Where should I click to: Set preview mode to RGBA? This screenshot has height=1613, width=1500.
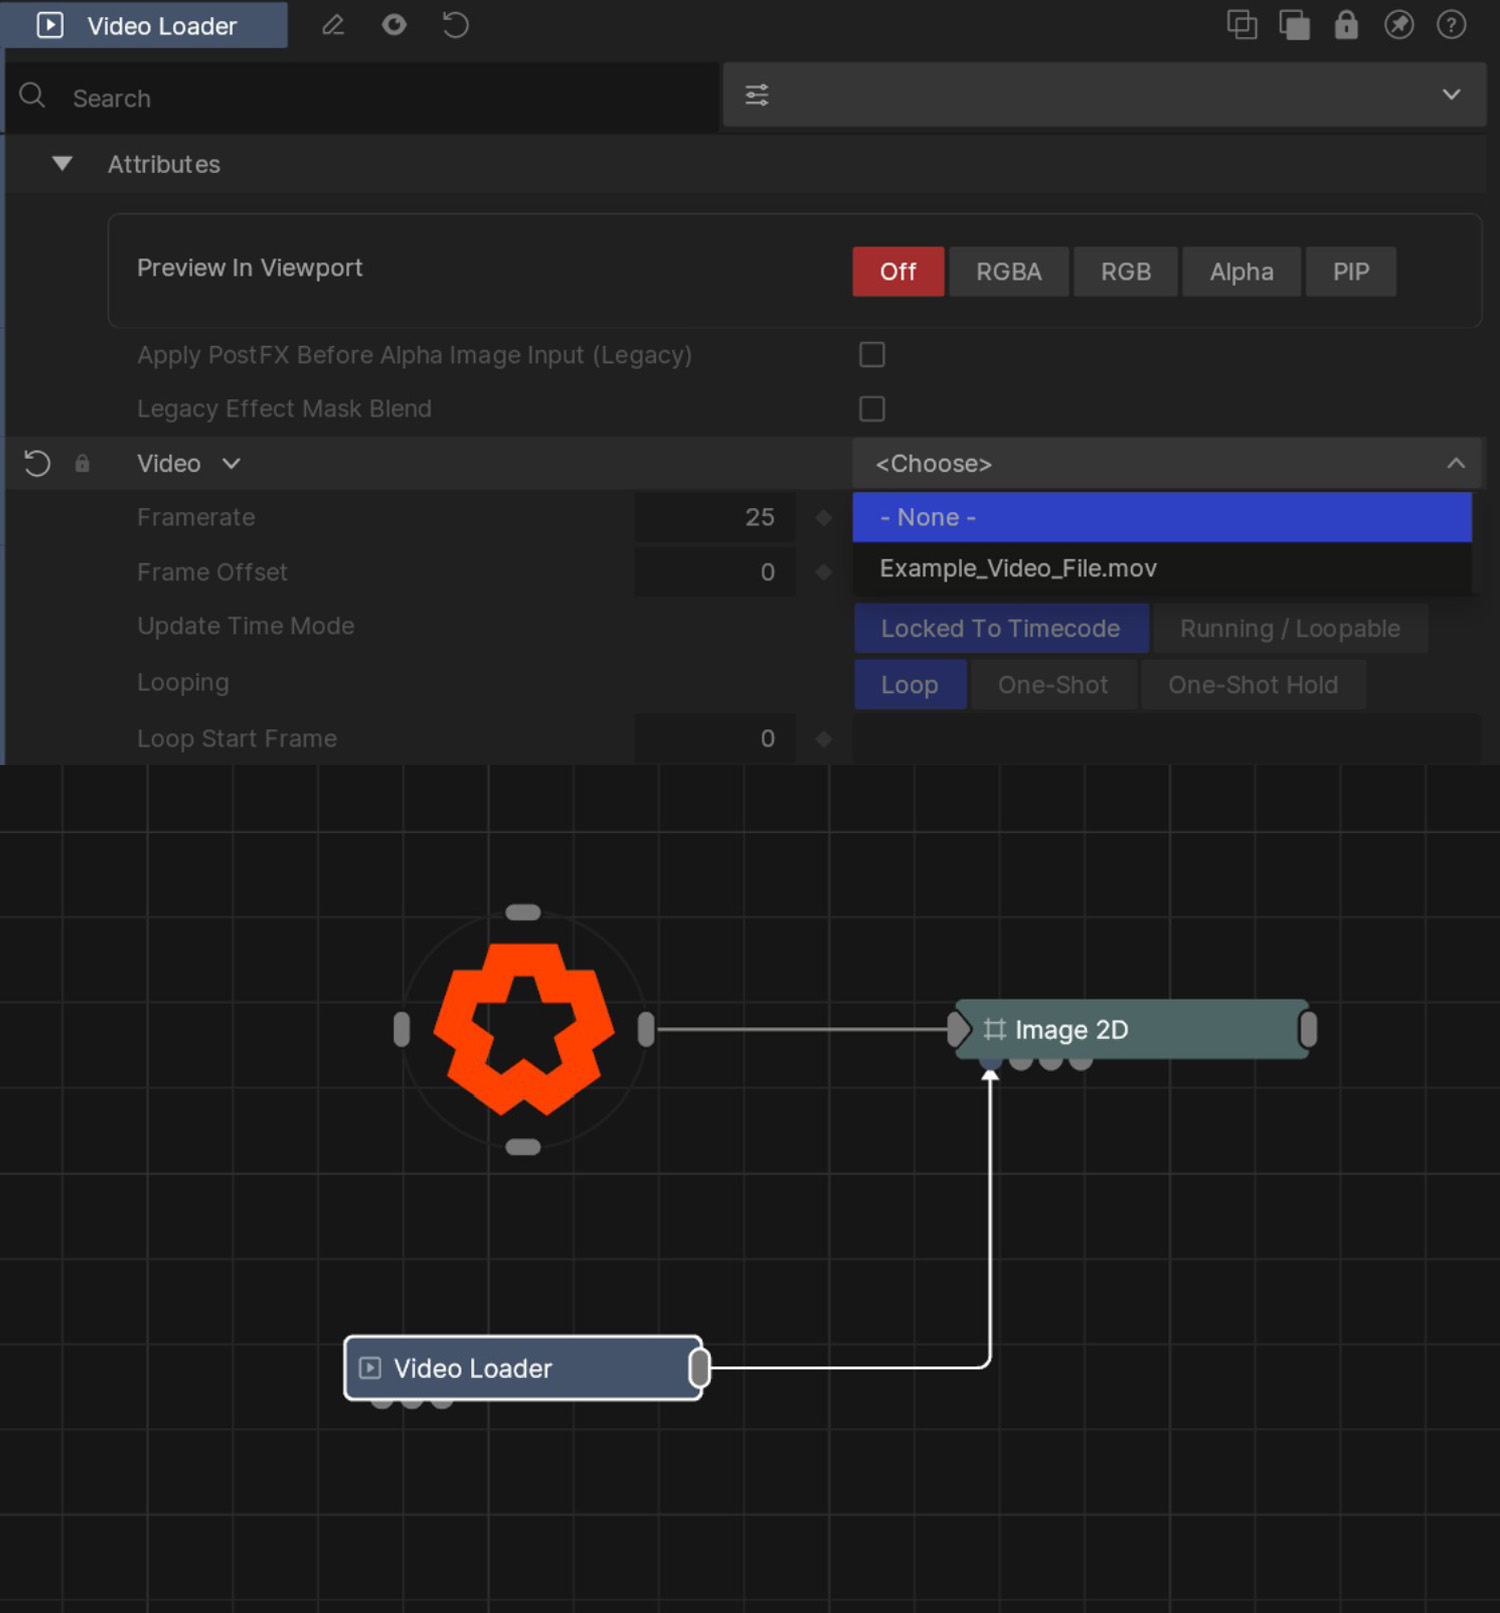tap(1008, 272)
